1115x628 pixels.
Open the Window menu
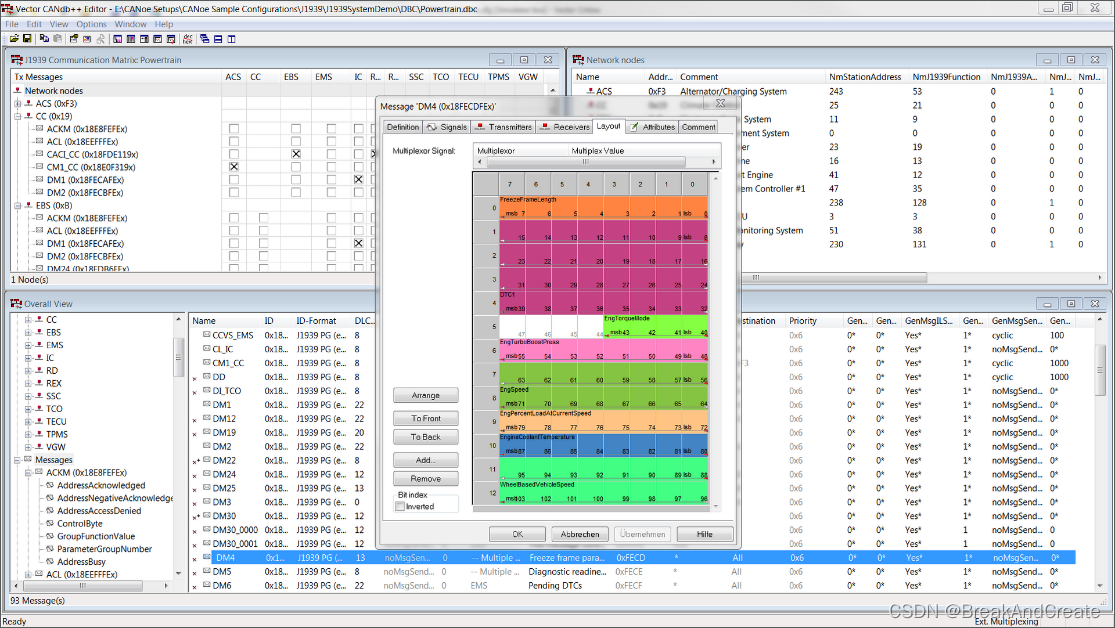130,24
